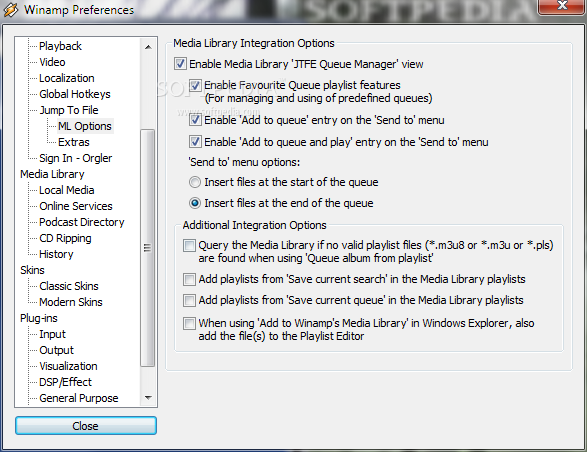Select Playback in the preferences tree

pos(60,46)
